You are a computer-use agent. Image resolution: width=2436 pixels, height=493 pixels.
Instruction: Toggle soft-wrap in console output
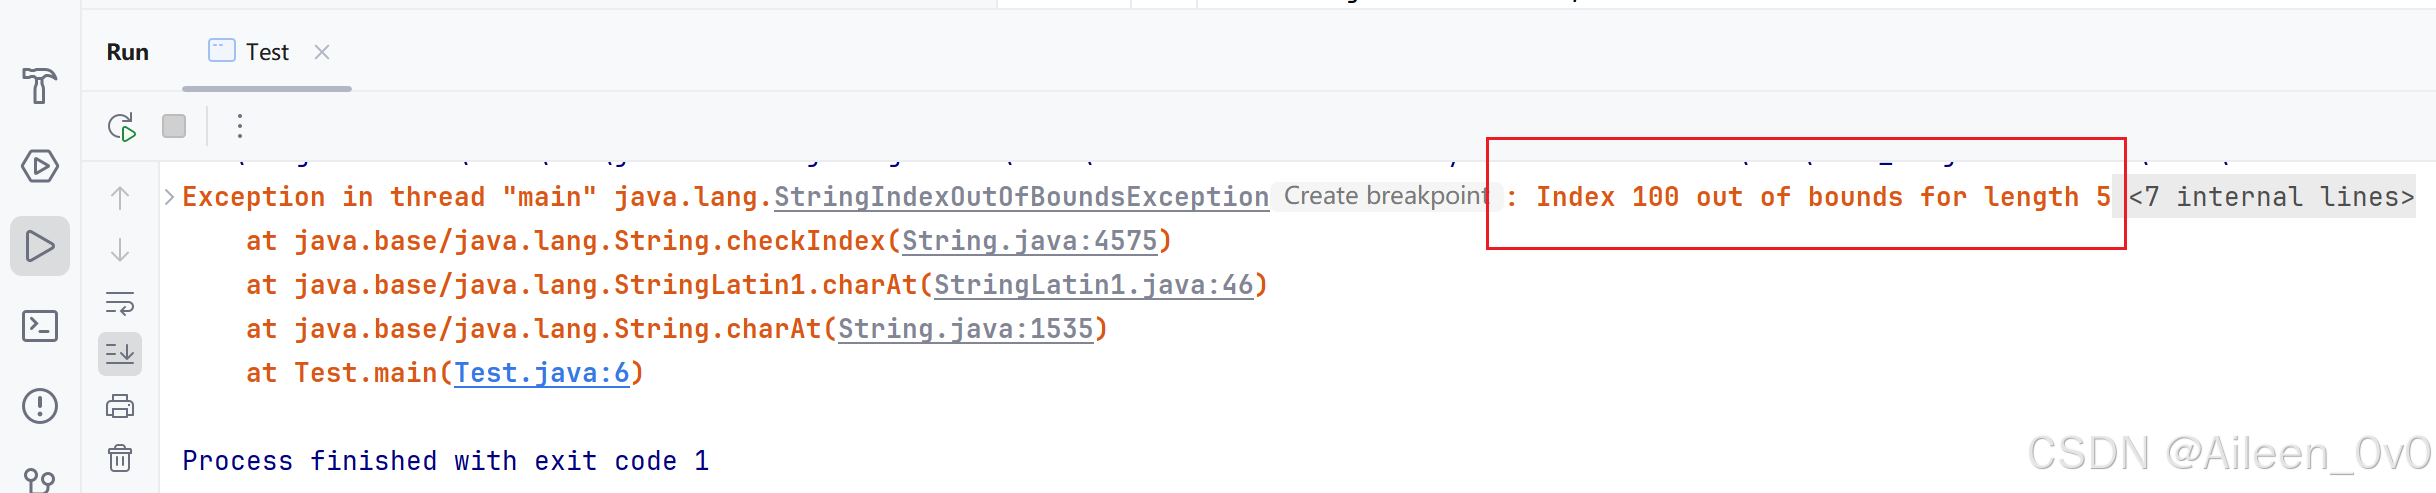point(120,302)
